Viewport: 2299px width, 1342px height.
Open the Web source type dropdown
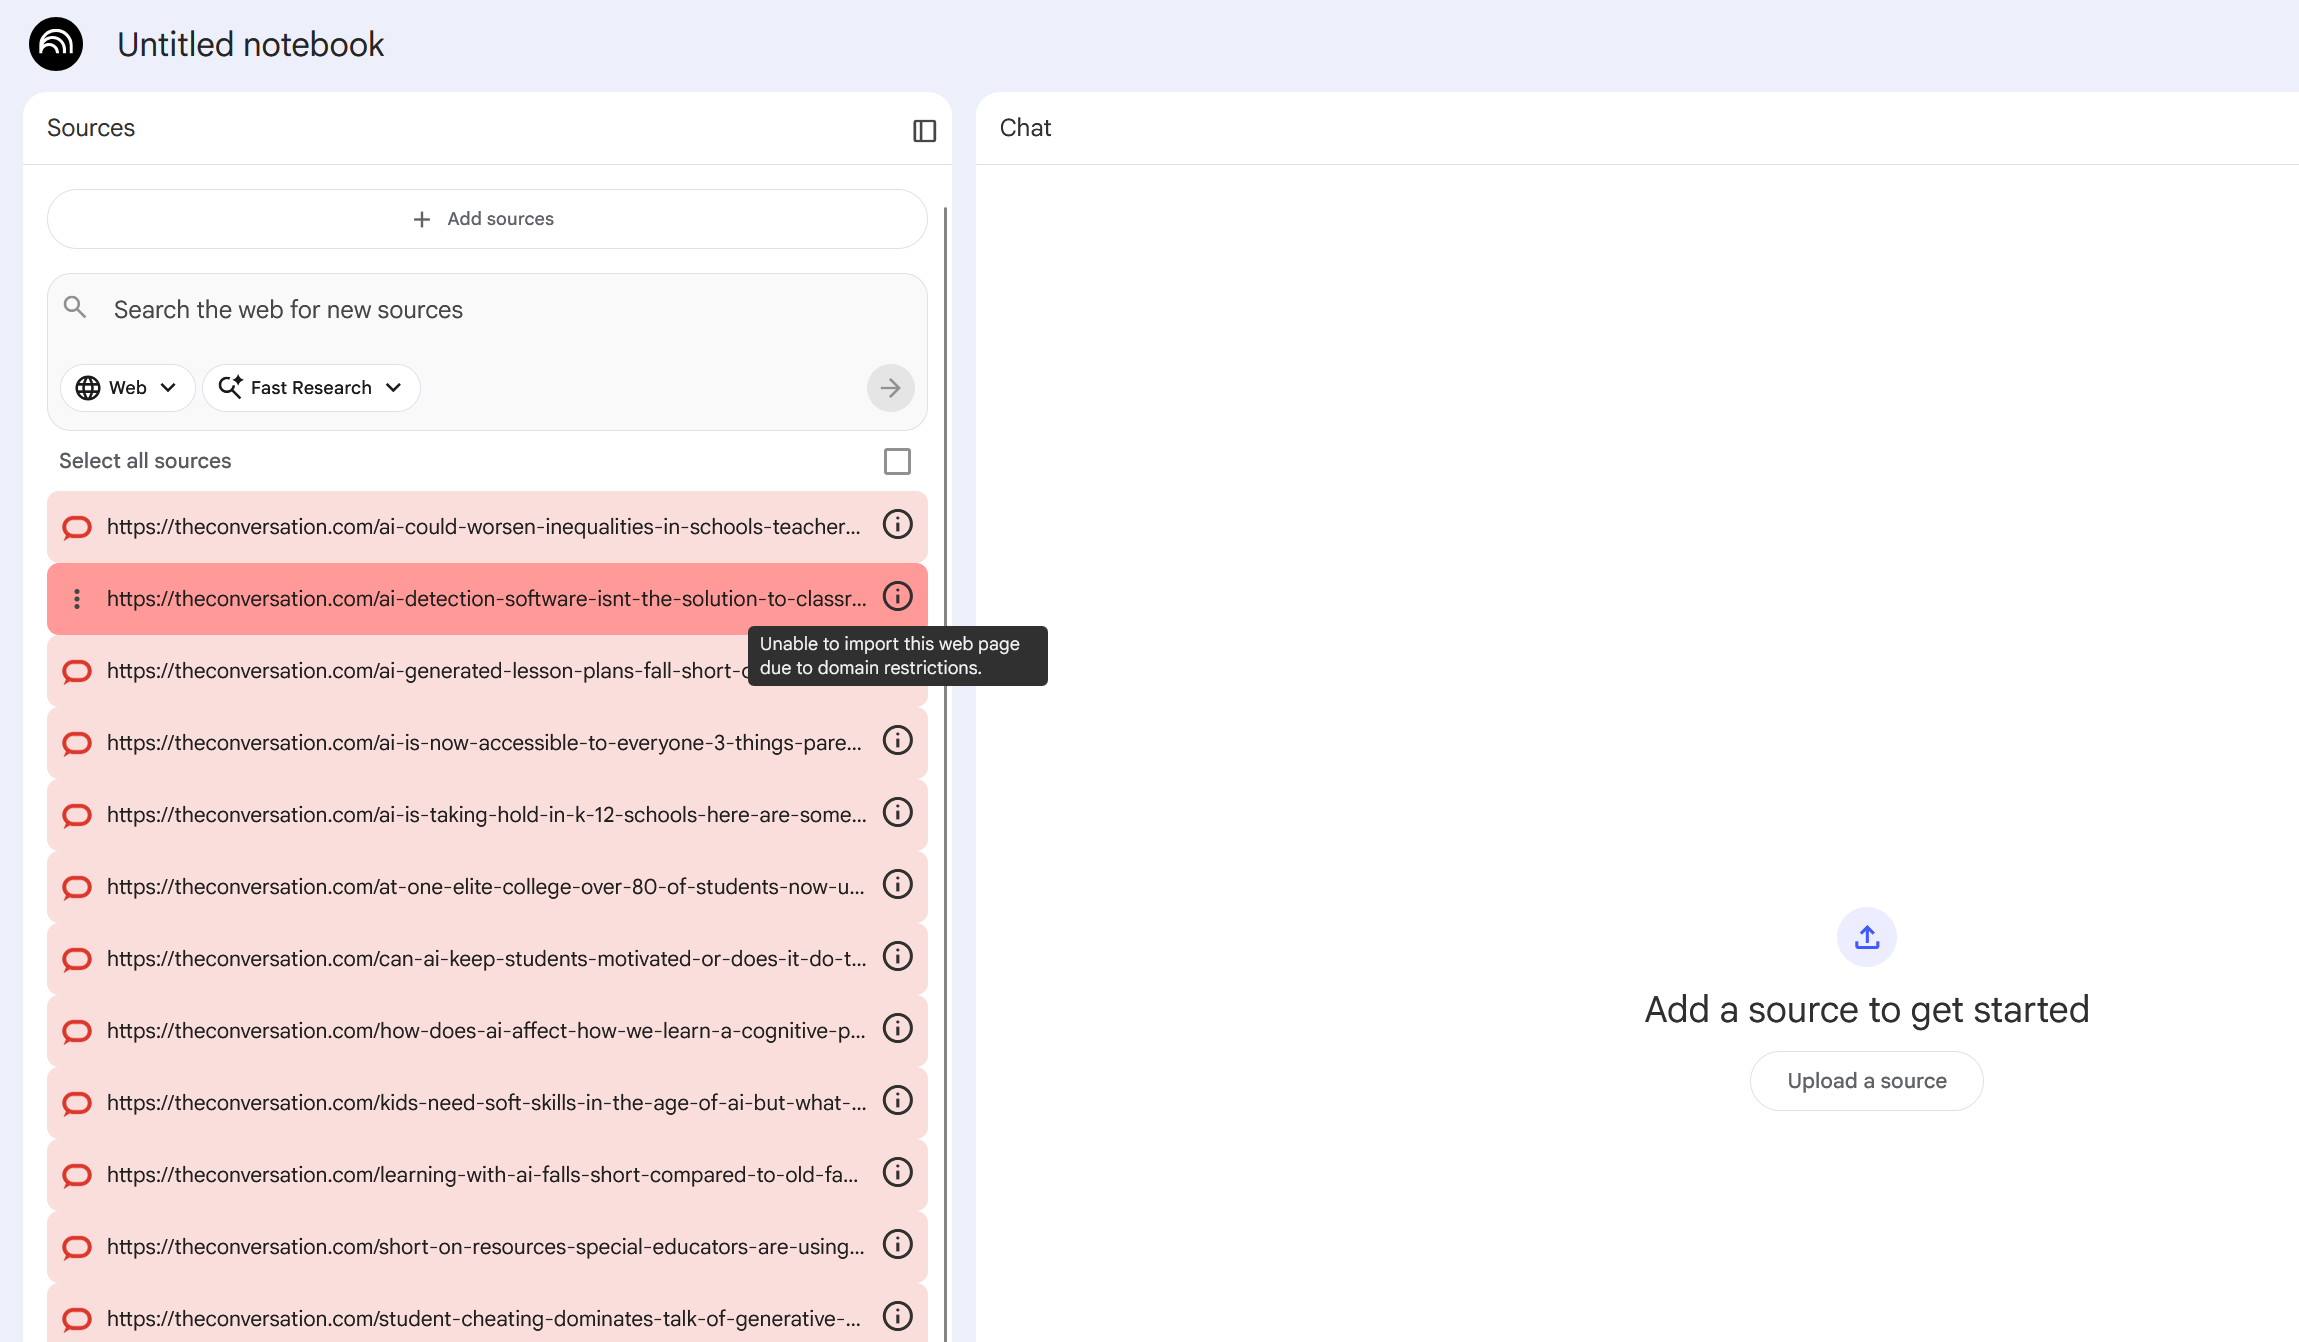coord(127,388)
